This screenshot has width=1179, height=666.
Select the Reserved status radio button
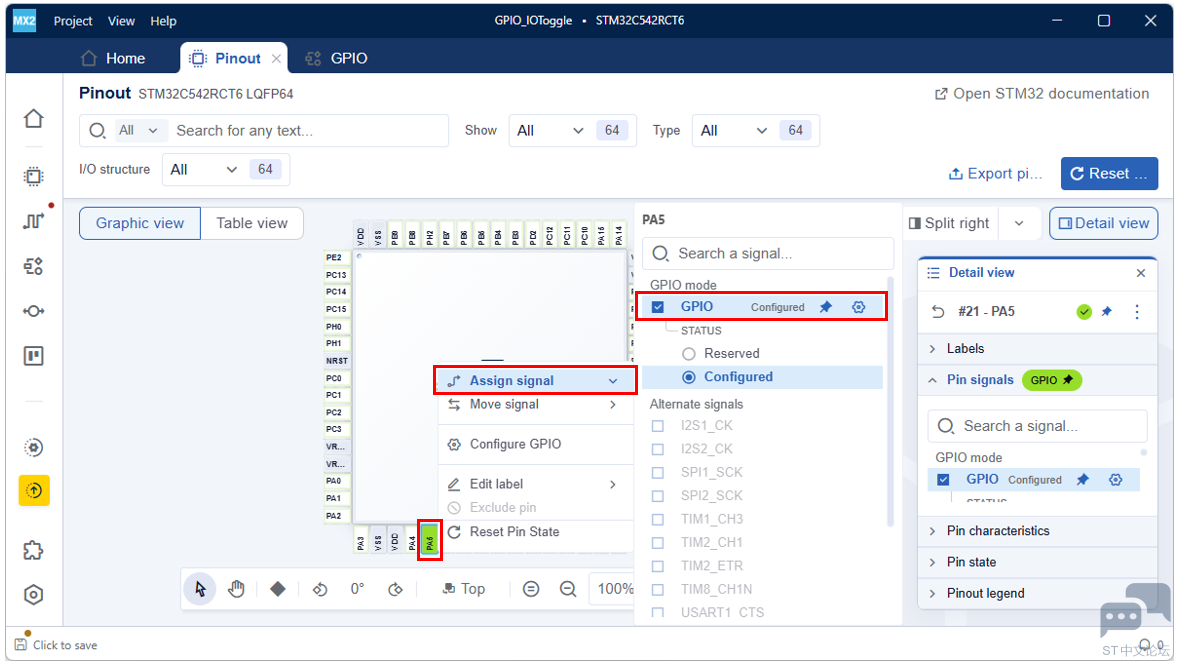[x=689, y=353]
